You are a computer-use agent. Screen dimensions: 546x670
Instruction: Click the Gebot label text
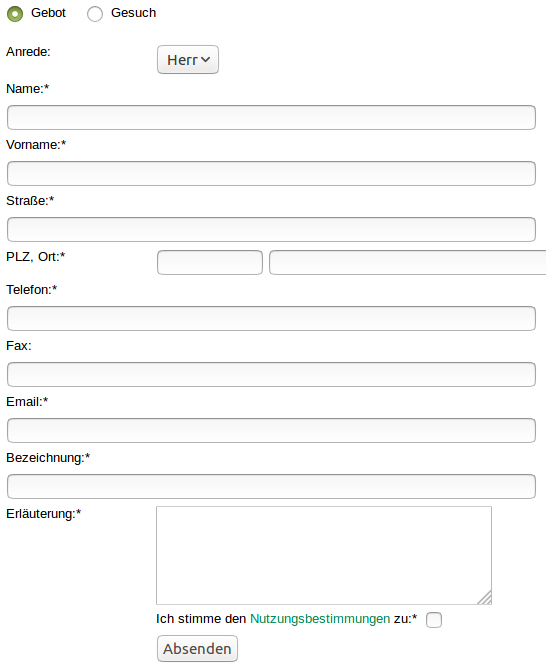48,13
